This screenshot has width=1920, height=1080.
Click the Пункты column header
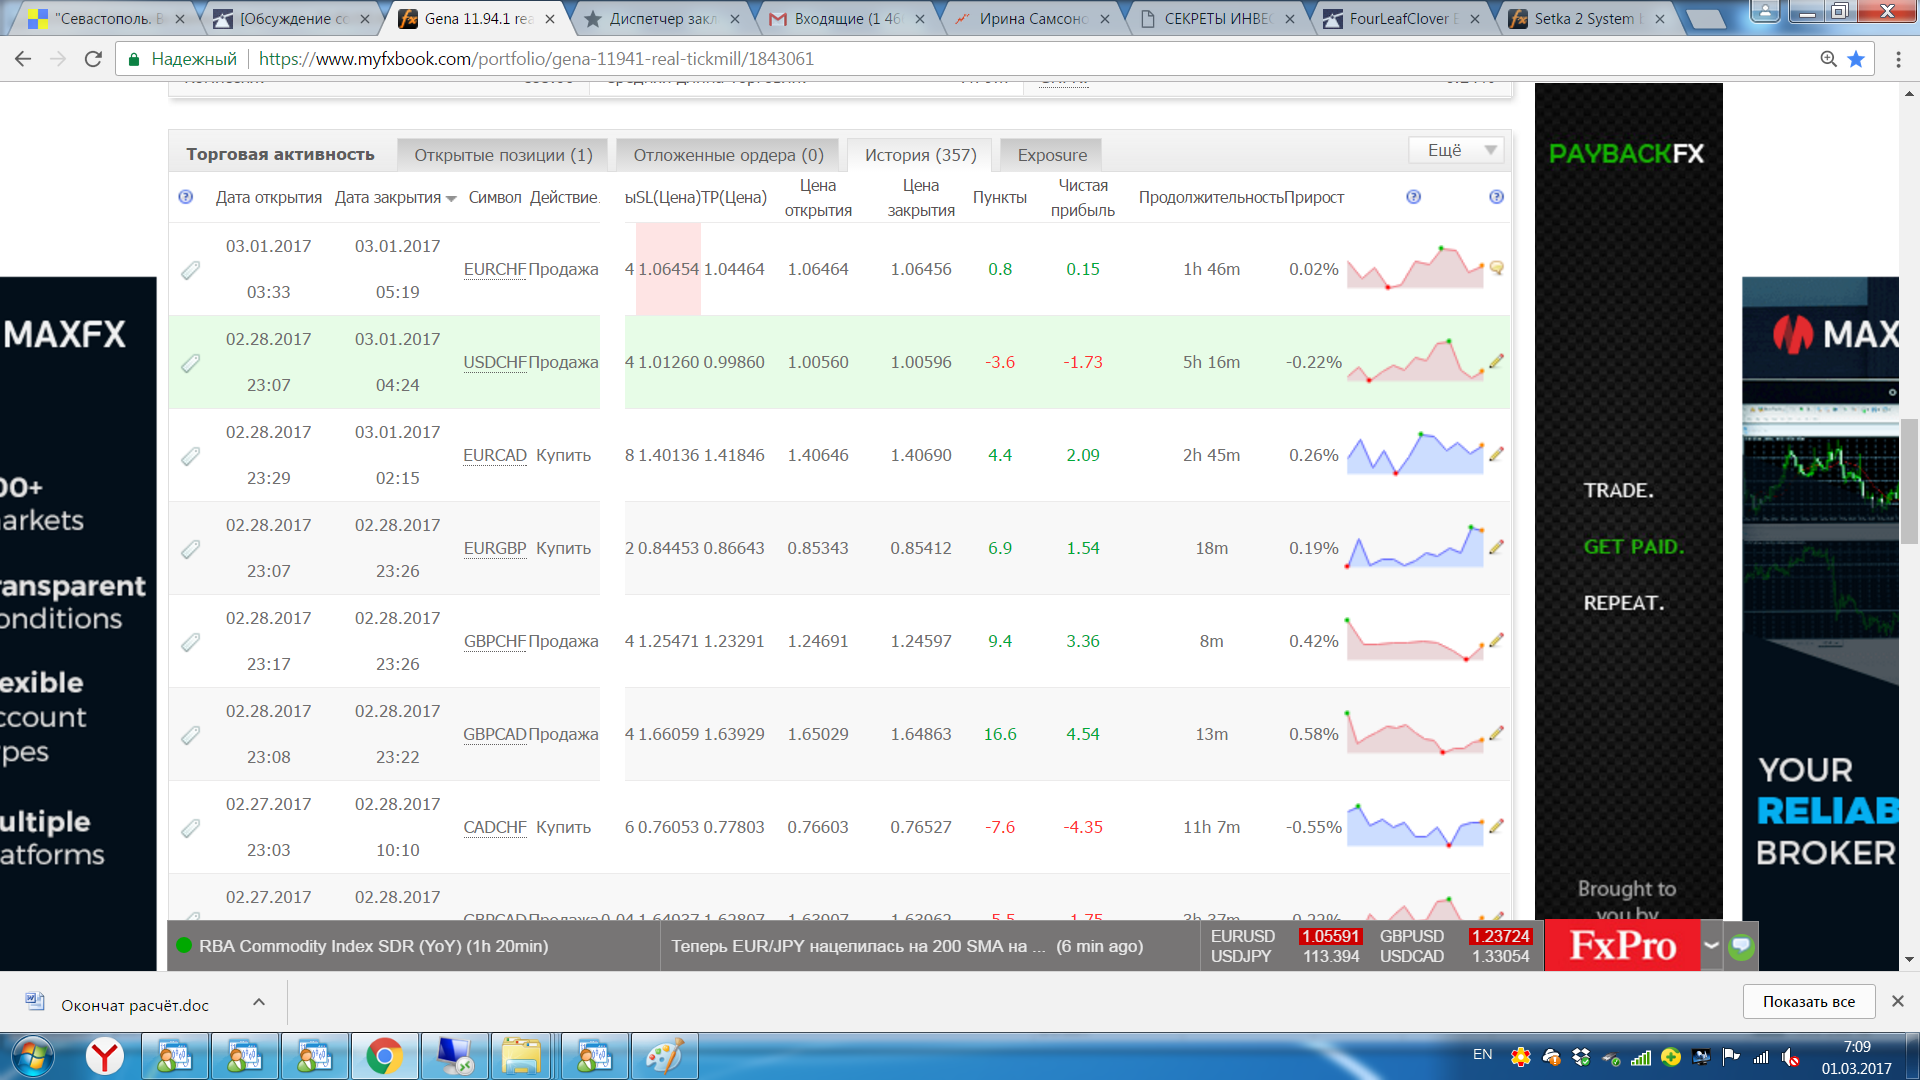pyautogui.click(x=1000, y=197)
